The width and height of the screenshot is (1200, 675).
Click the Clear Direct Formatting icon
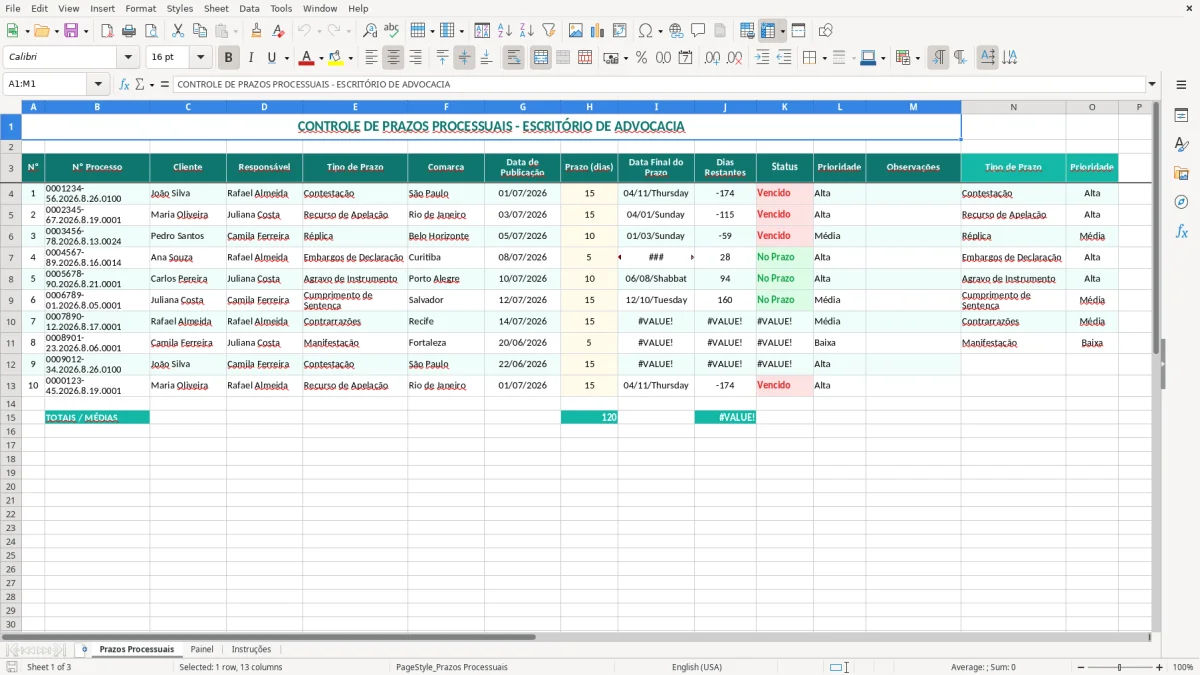(x=278, y=31)
